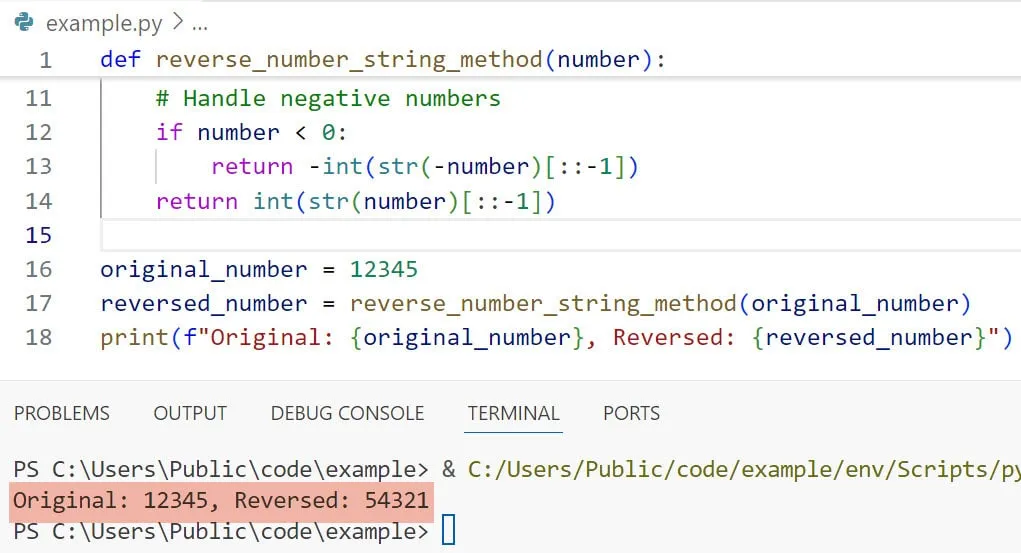
Task: Open the Python script path link in terminal
Action: pos(740,469)
